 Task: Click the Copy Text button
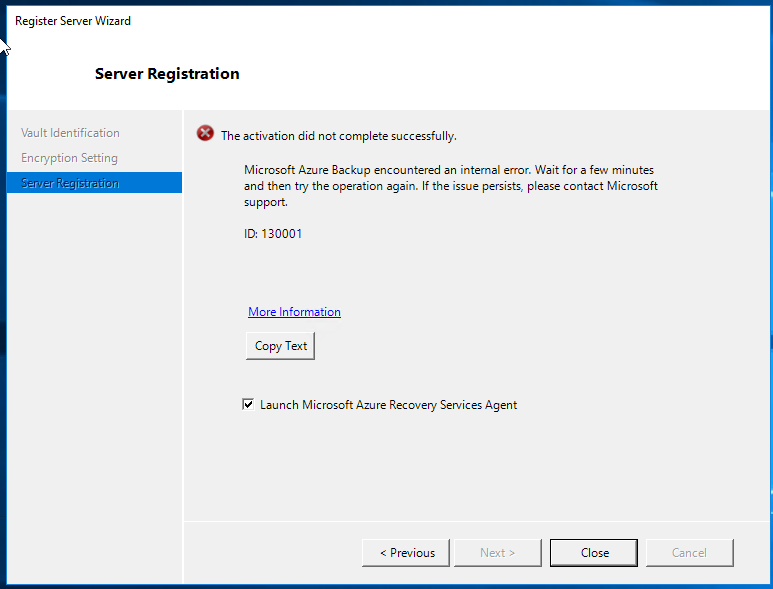tap(280, 346)
